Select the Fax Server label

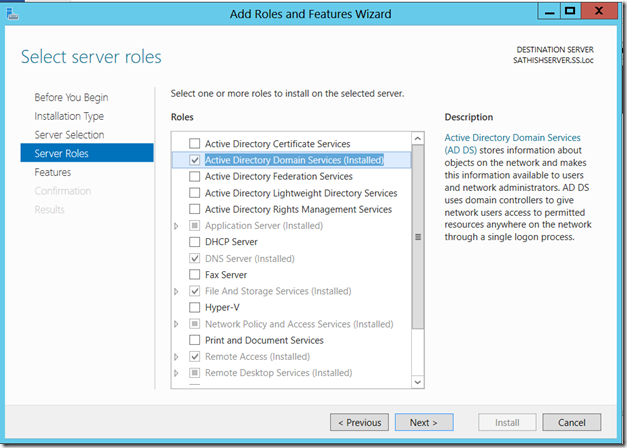226,274
